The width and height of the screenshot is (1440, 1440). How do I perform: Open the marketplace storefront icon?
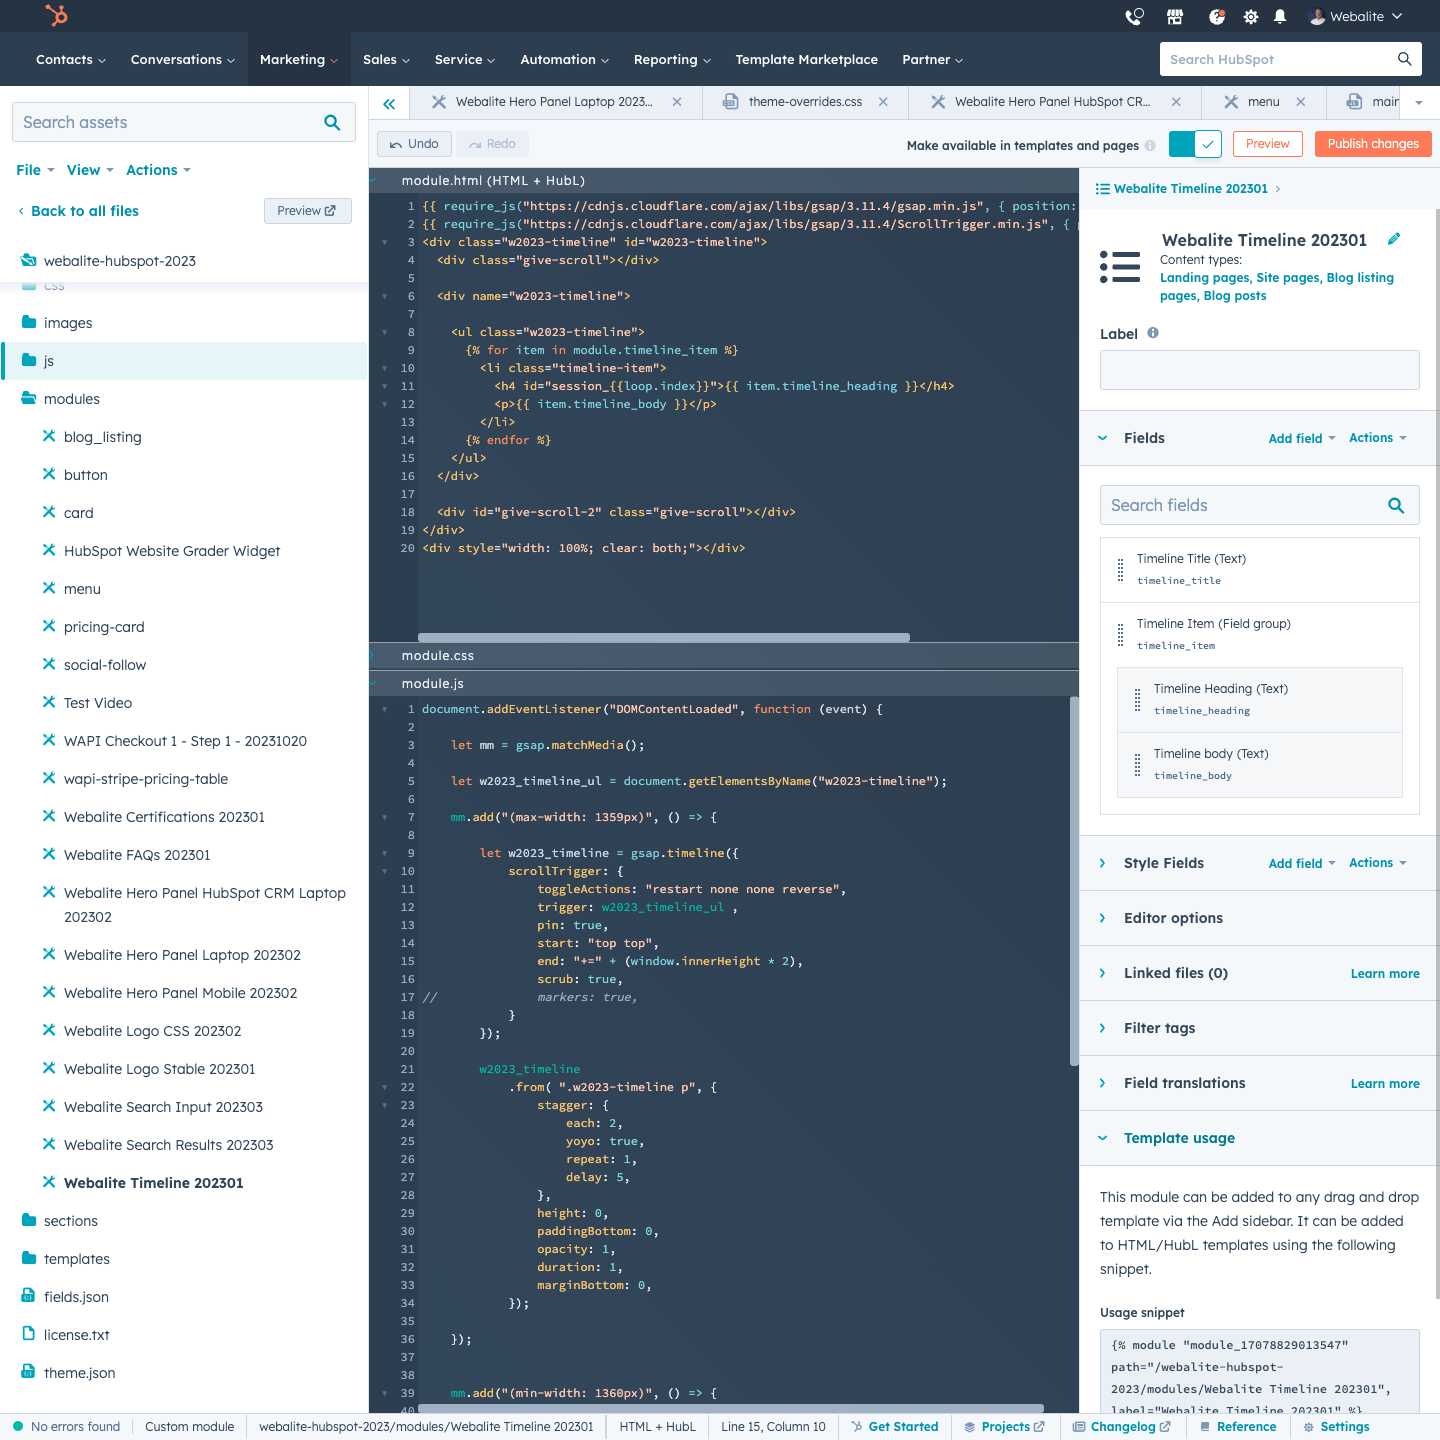pyautogui.click(x=1175, y=16)
